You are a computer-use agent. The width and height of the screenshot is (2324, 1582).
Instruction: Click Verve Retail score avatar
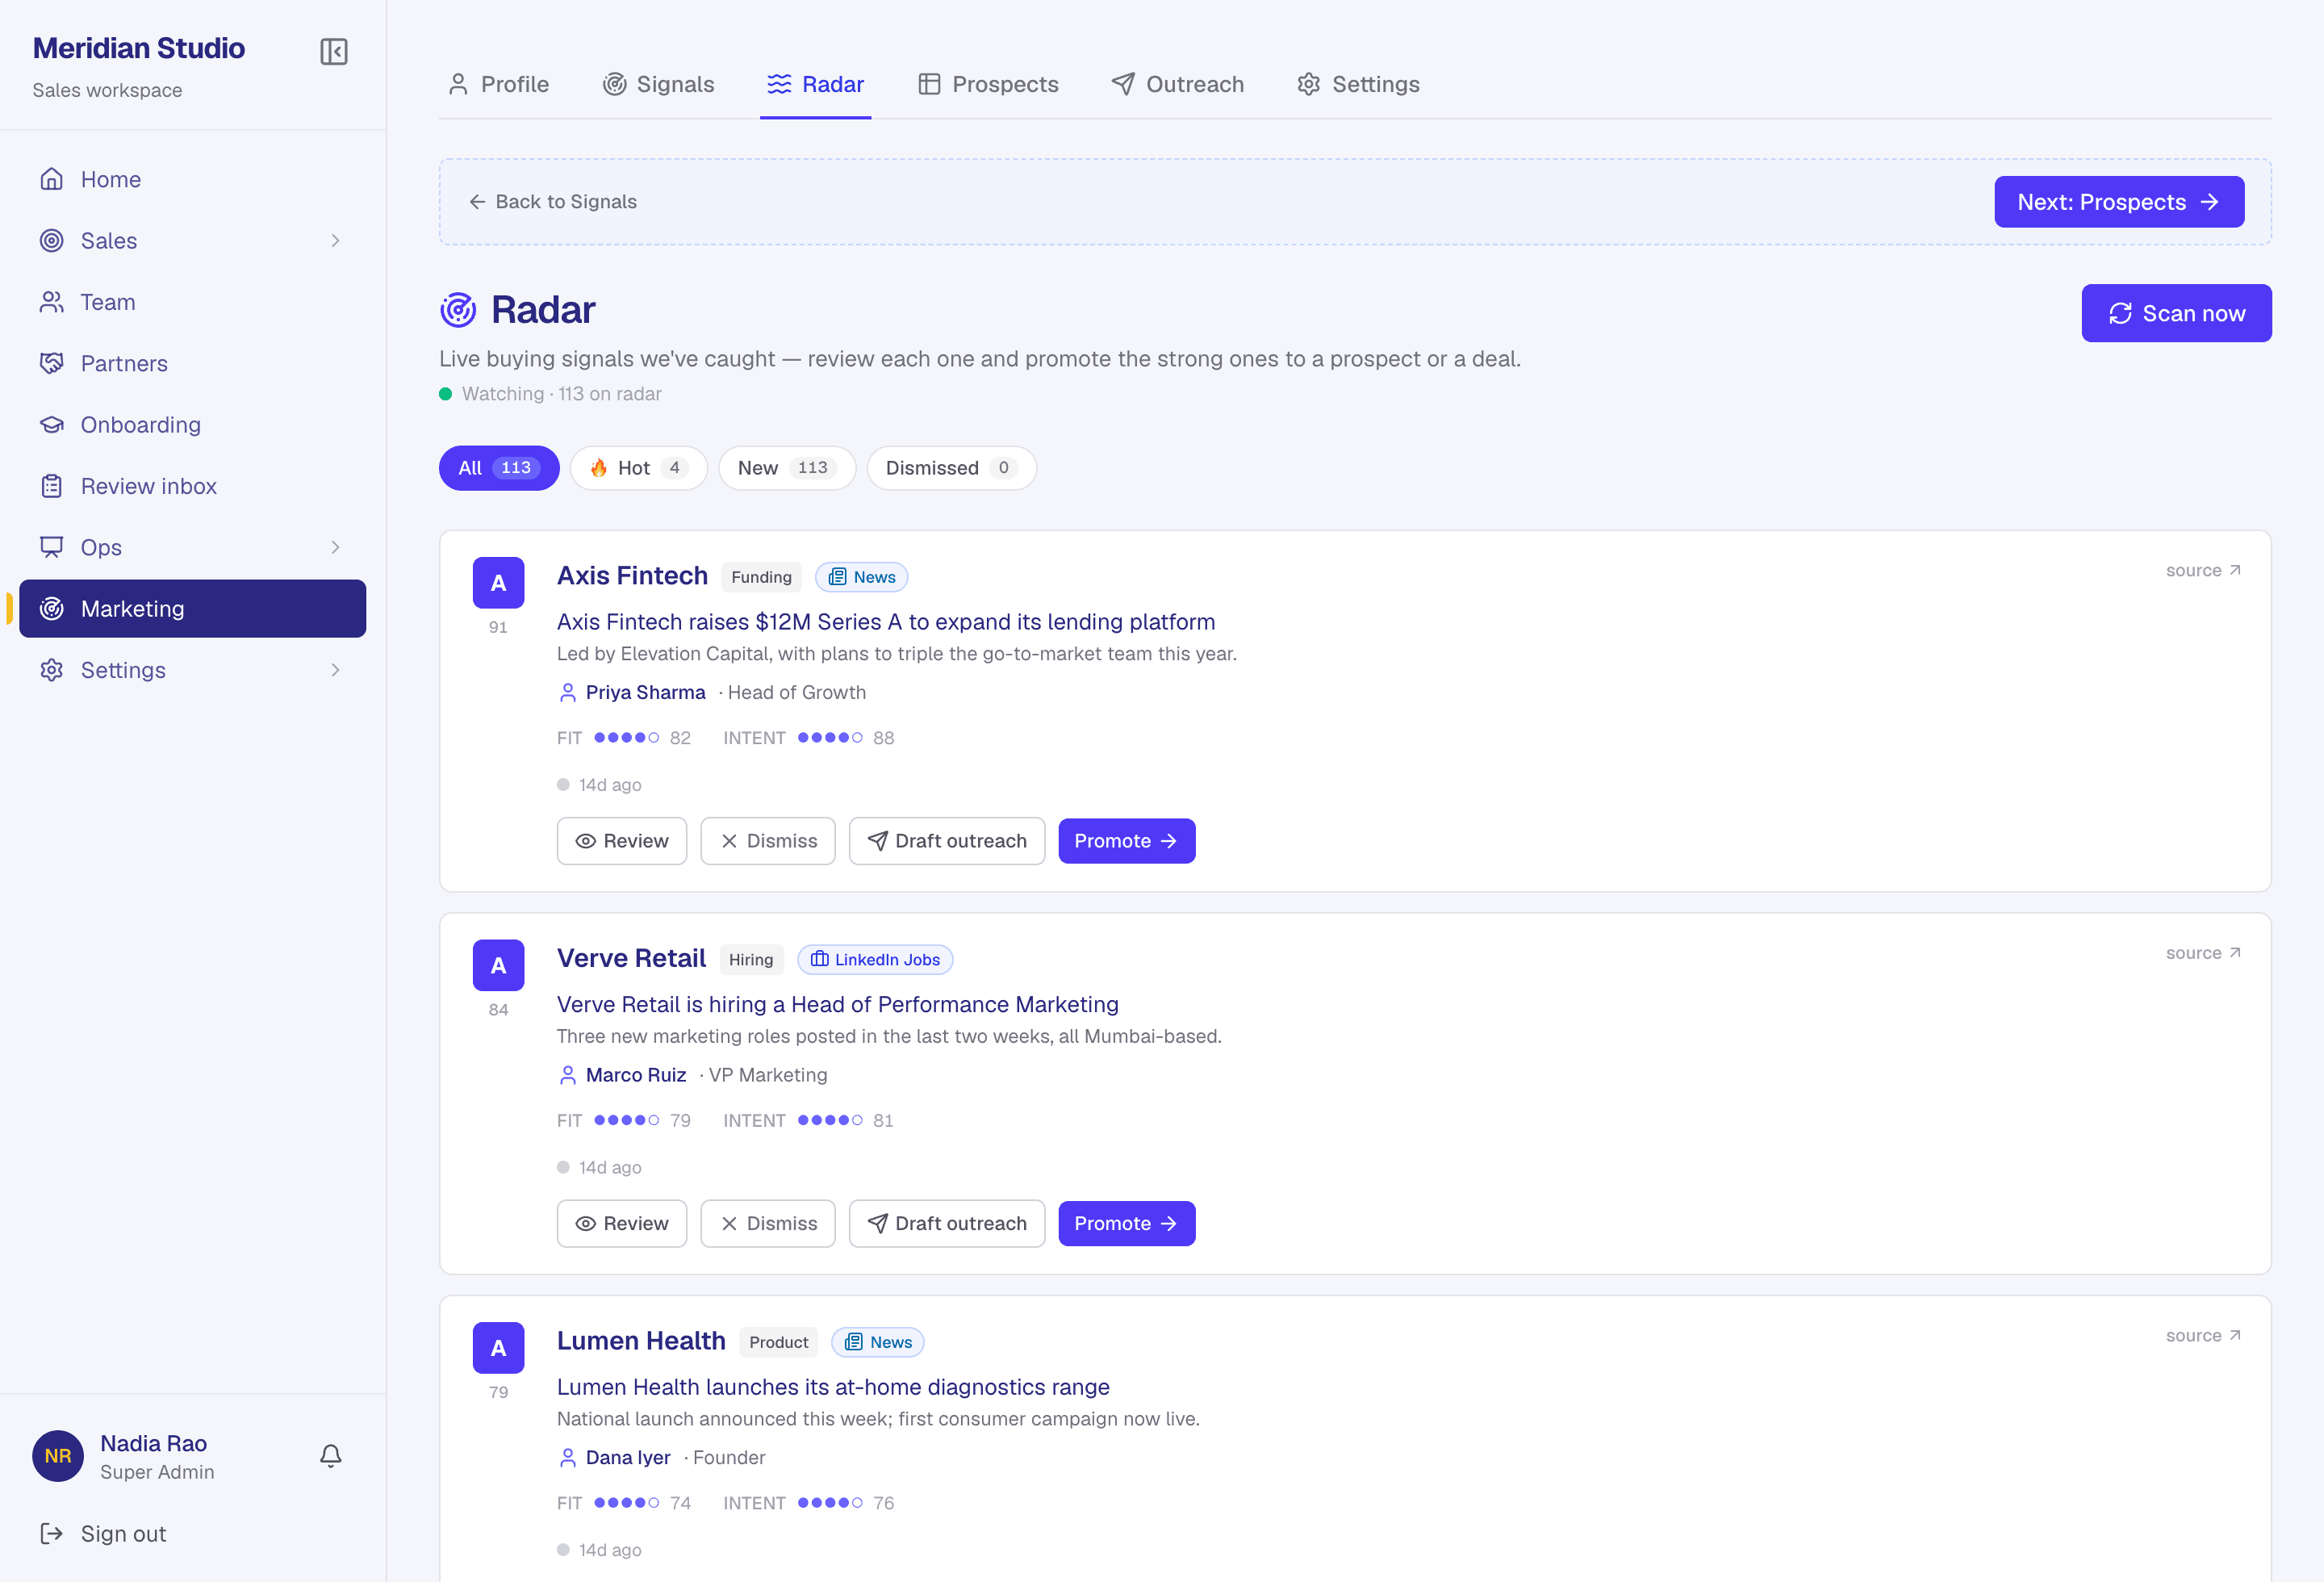click(498, 965)
